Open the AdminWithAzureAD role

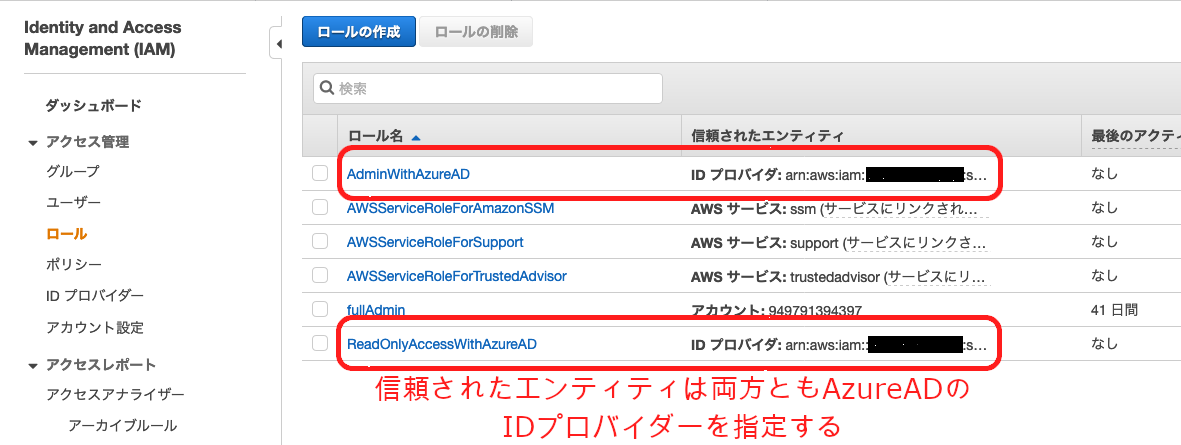click(x=408, y=175)
